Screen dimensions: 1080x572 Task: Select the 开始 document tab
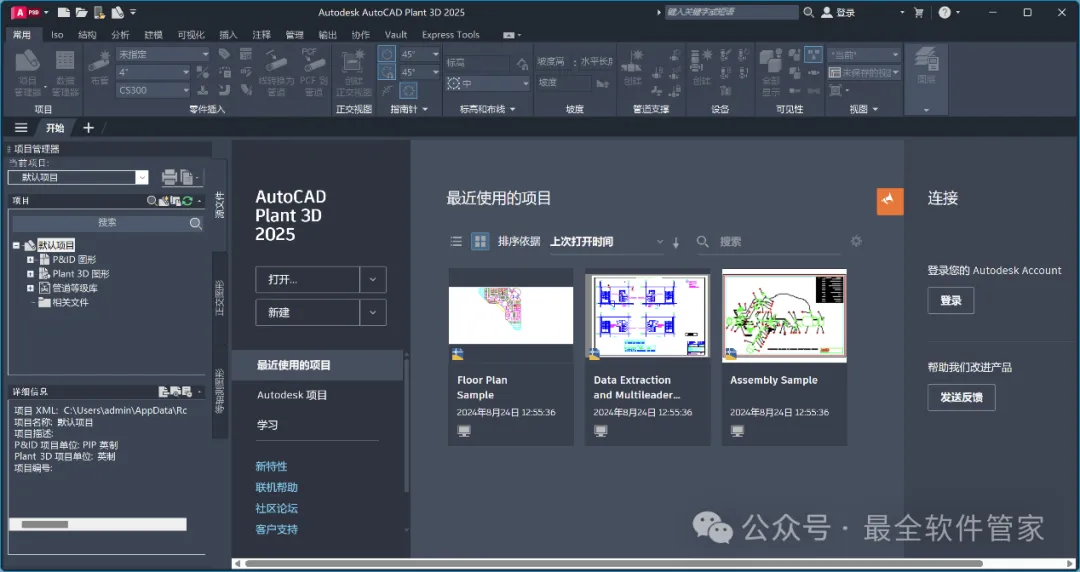pyautogui.click(x=55, y=127)
